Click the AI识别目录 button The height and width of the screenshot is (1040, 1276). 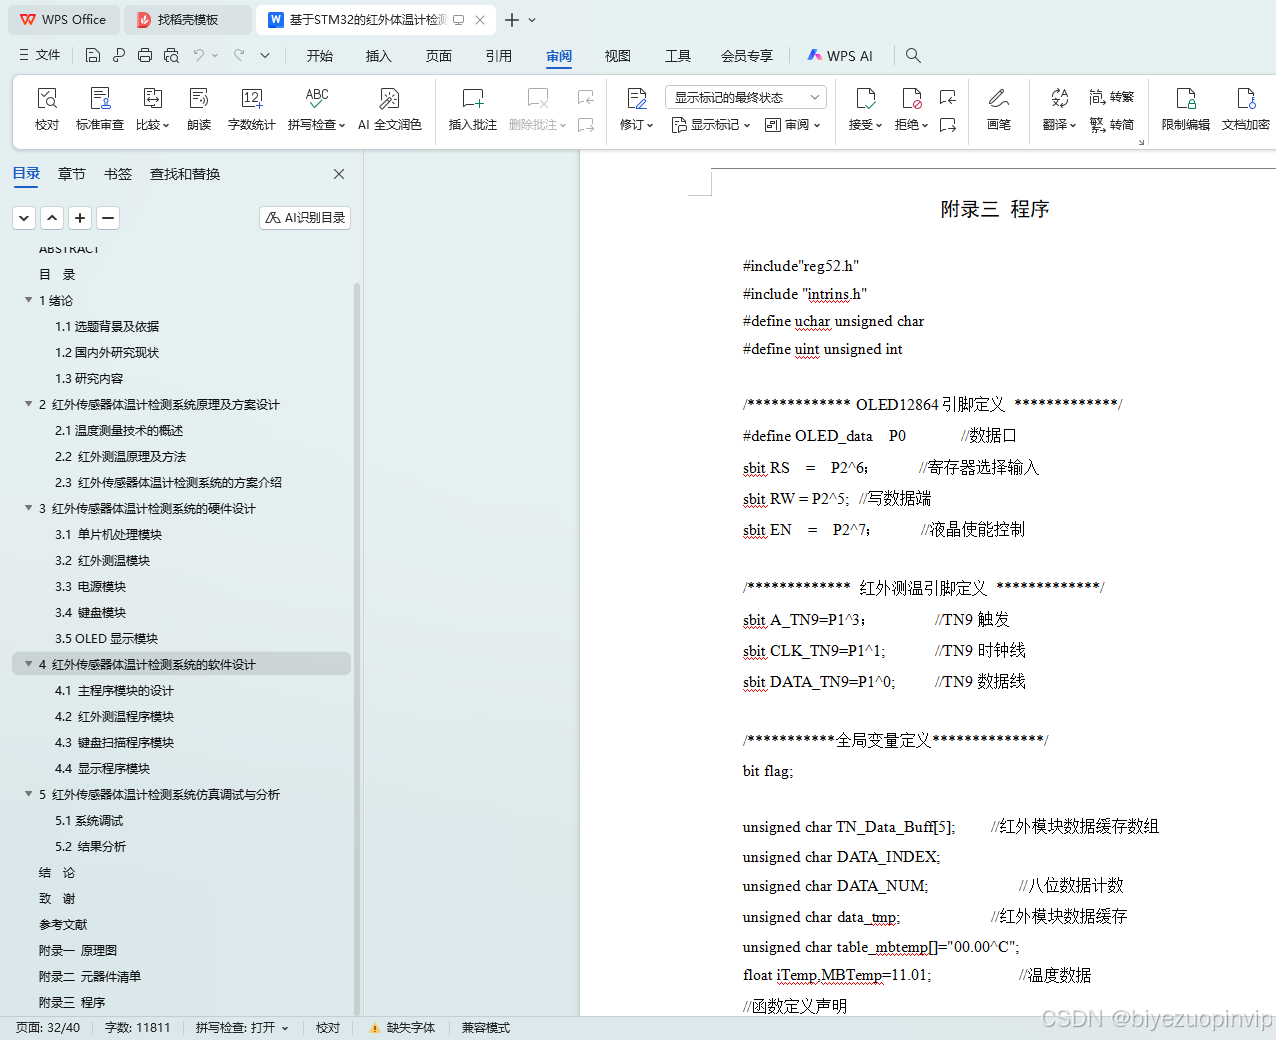click(x=304, y=217)
